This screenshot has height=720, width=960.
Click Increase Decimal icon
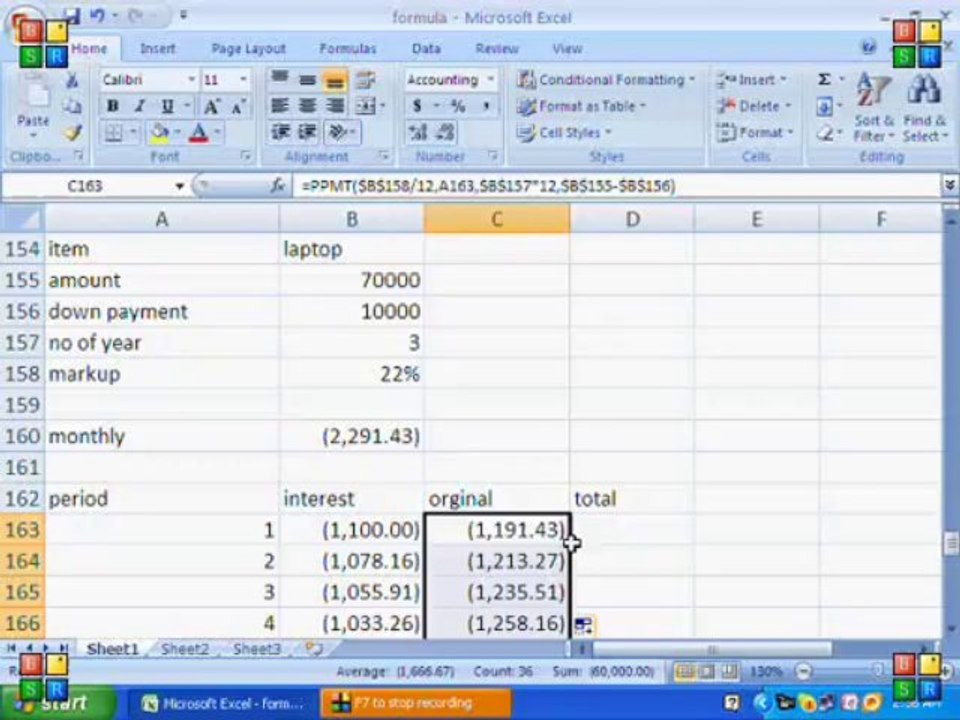[418, 132]
